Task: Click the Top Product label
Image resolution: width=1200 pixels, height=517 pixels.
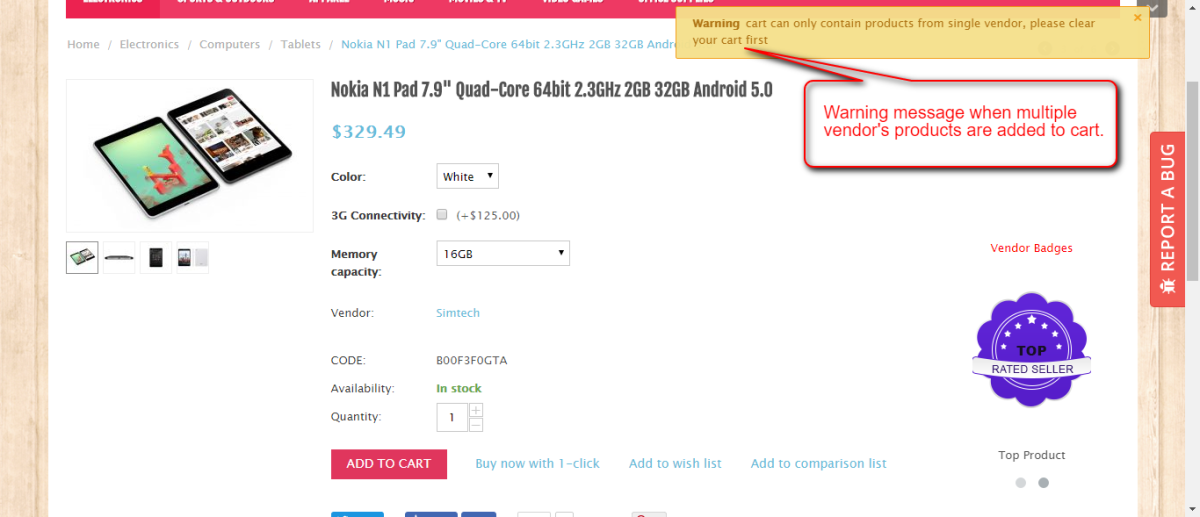Action: [x=1032, y=455]
